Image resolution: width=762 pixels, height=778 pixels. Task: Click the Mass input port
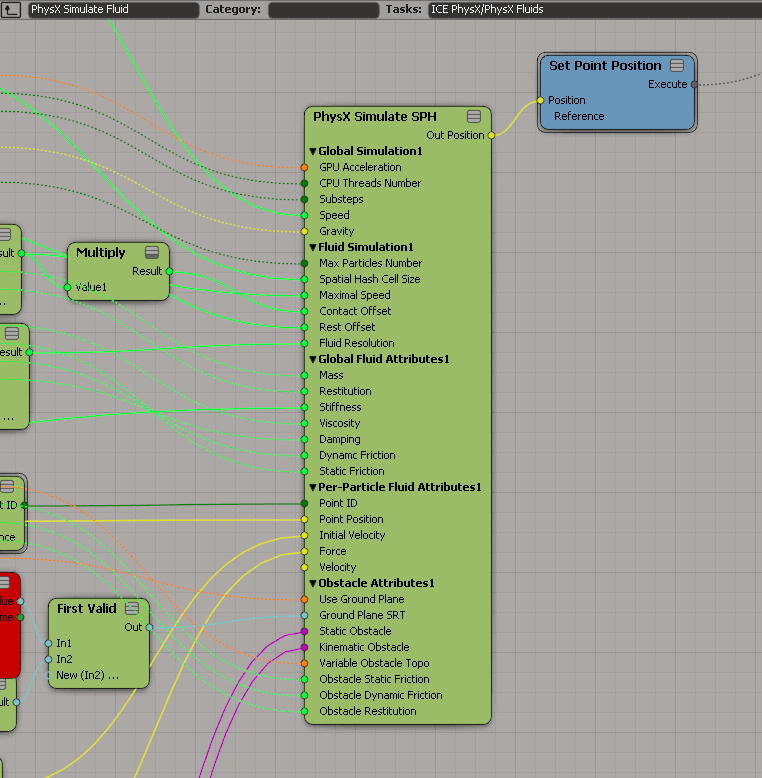pos(305,376)
